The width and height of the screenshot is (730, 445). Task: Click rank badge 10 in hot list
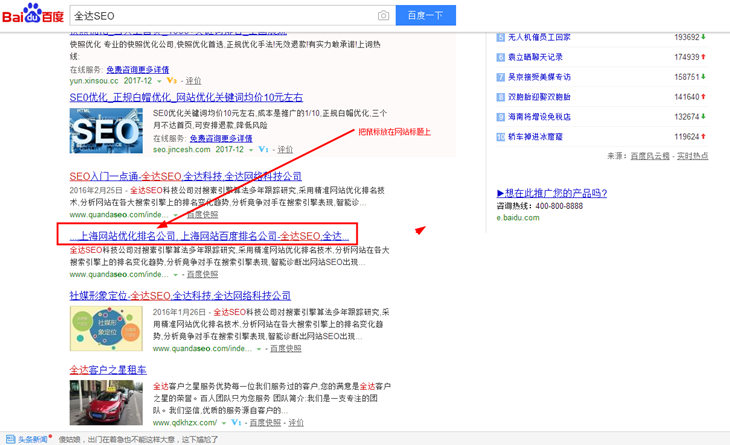tap(500, 137)
